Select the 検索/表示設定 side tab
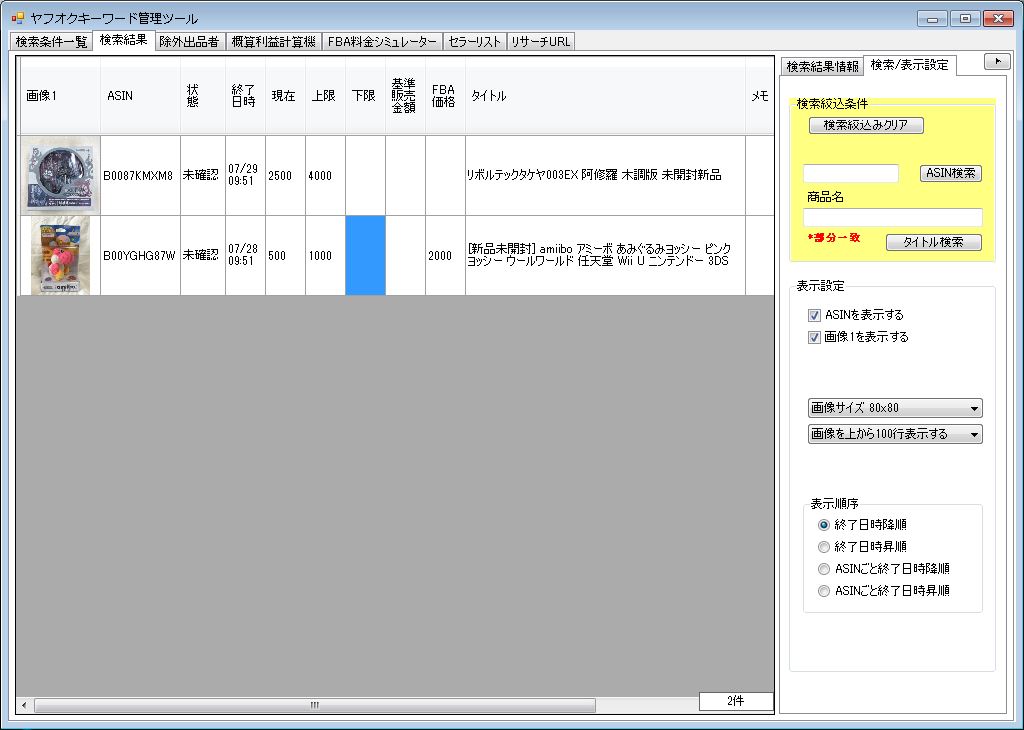The height and width of the screenshot is (730, 1024). pos(909,65)
